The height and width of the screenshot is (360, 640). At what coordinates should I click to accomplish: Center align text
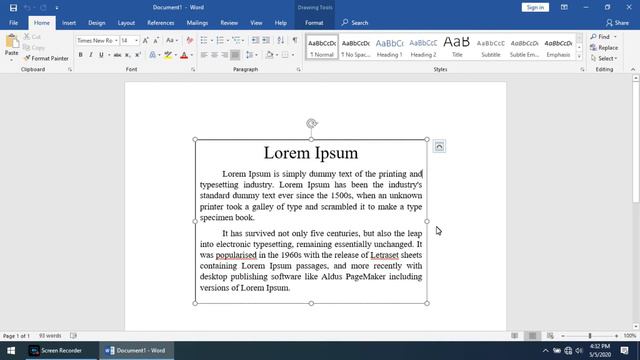tap(214, 55)
